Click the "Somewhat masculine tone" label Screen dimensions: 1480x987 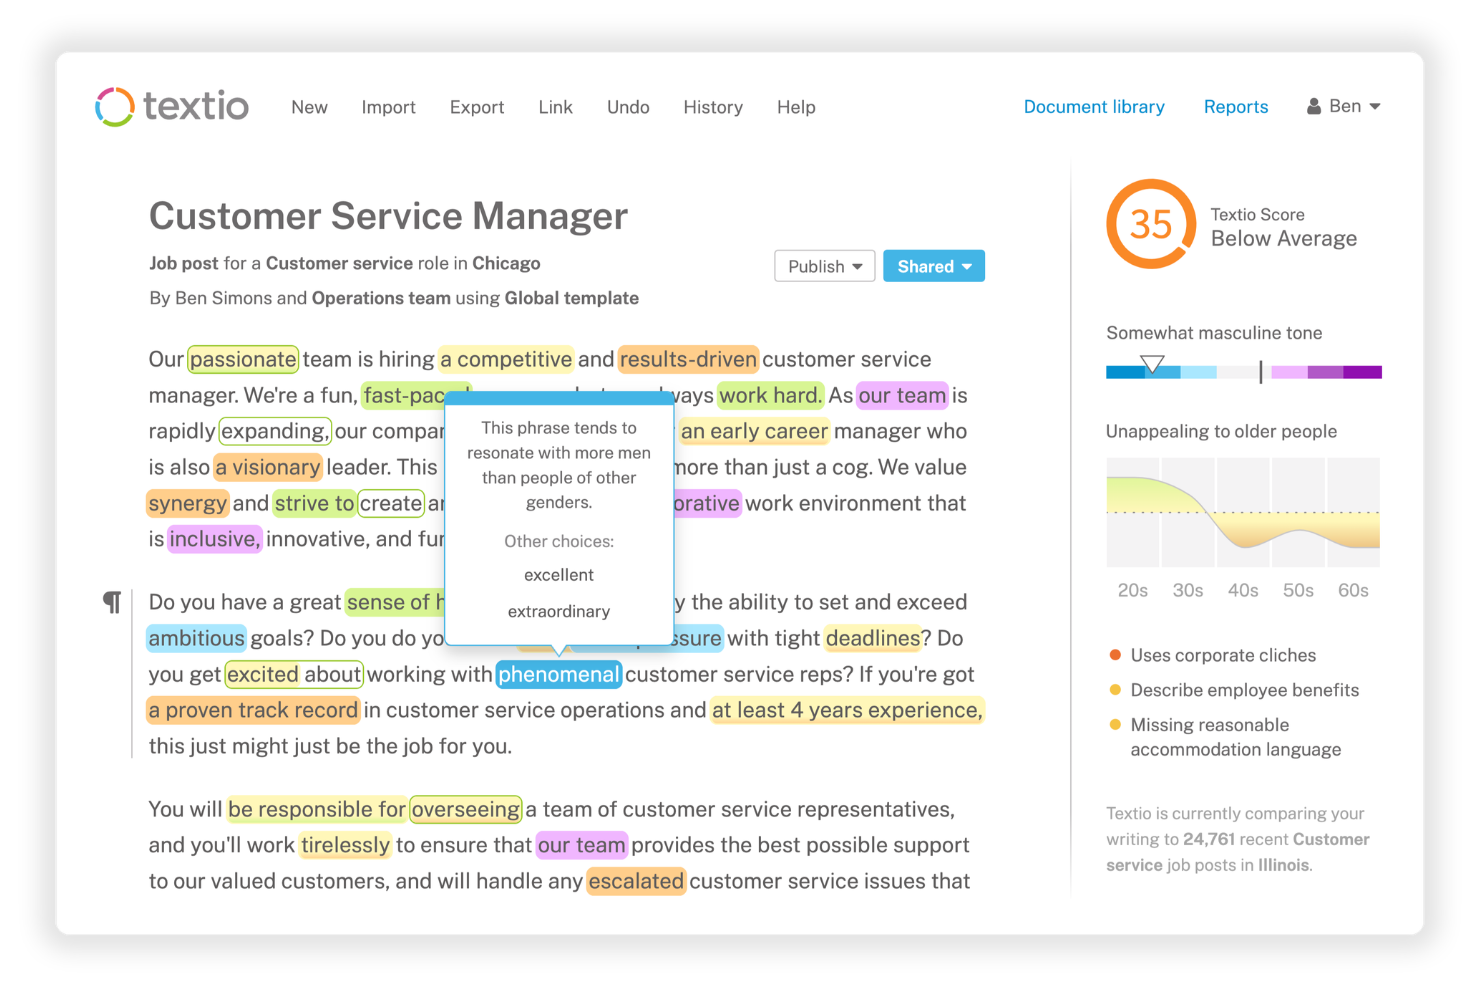(1214, 333)
